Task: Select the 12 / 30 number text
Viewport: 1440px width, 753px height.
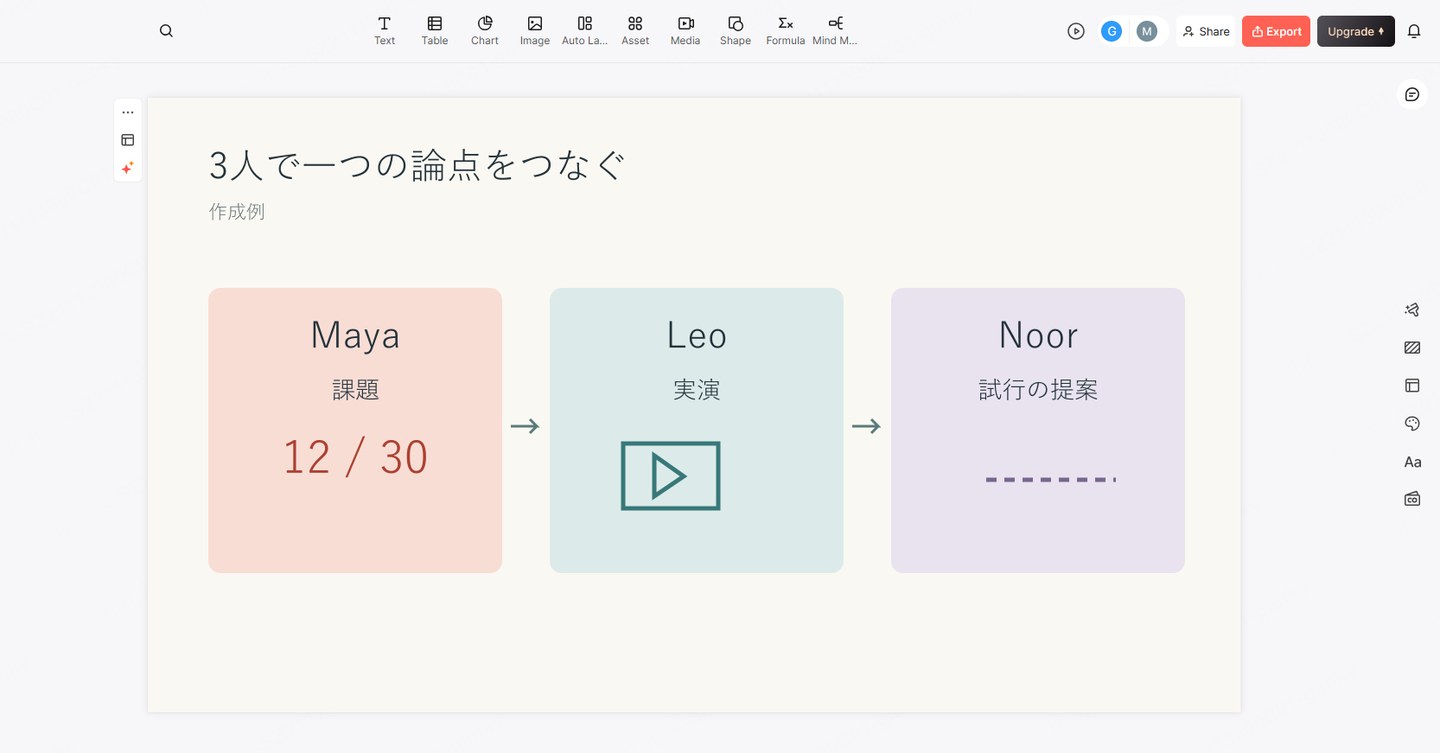Action: pyautogui.click(x=355, y=458)
